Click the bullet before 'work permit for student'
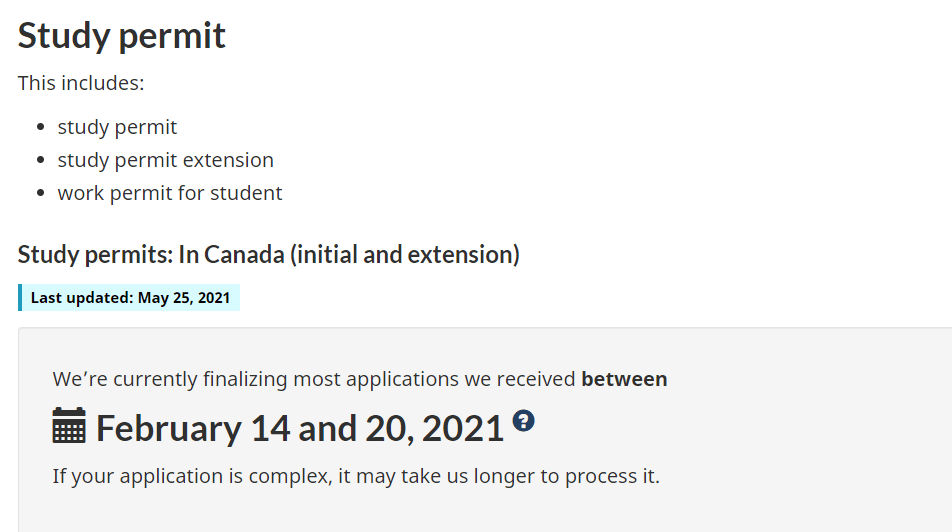This screenshot has width=952, height=532. (x=41, y=194)
